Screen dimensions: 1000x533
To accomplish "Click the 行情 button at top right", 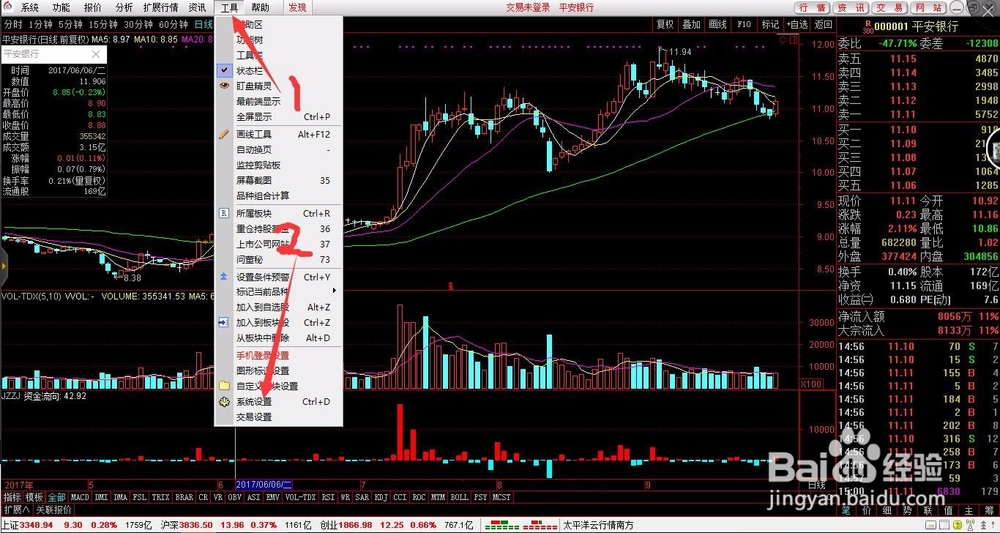I will (812, 8).
